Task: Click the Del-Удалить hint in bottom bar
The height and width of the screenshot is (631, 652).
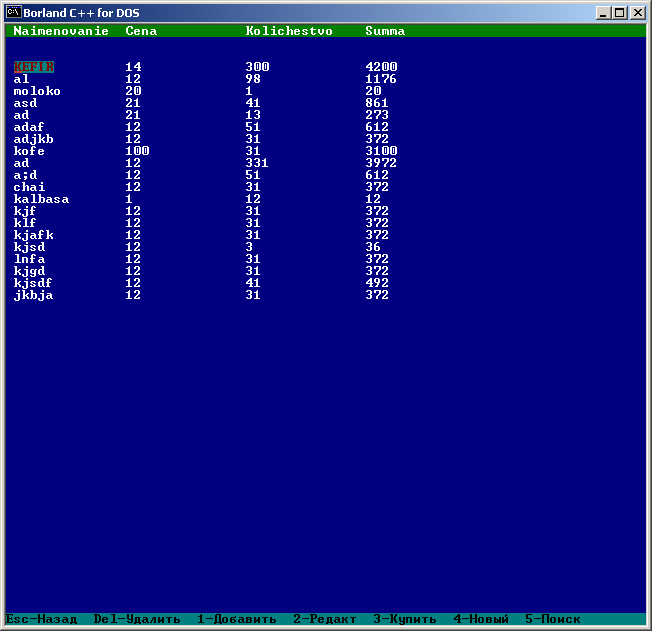Action: [x=137, y=619]
